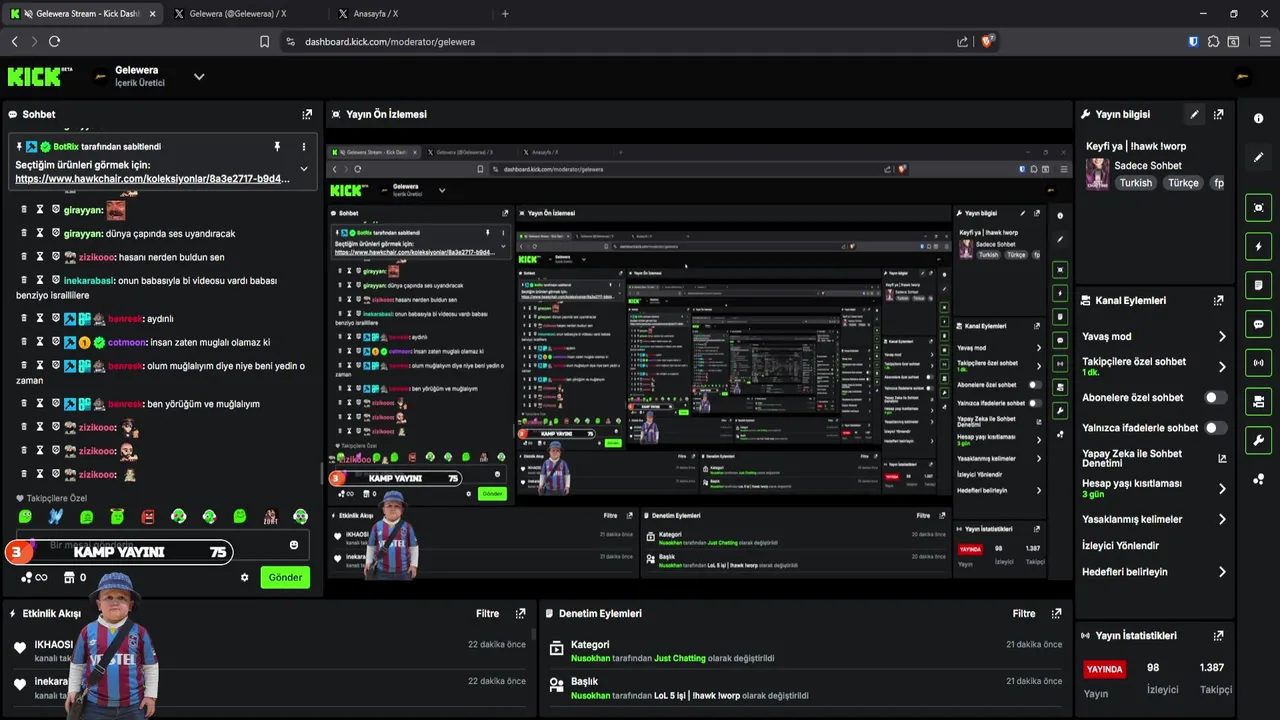Open Hesap yaşı kısıtlaması settings
Screen dimensions: 1280x720
click(1153, 489)
